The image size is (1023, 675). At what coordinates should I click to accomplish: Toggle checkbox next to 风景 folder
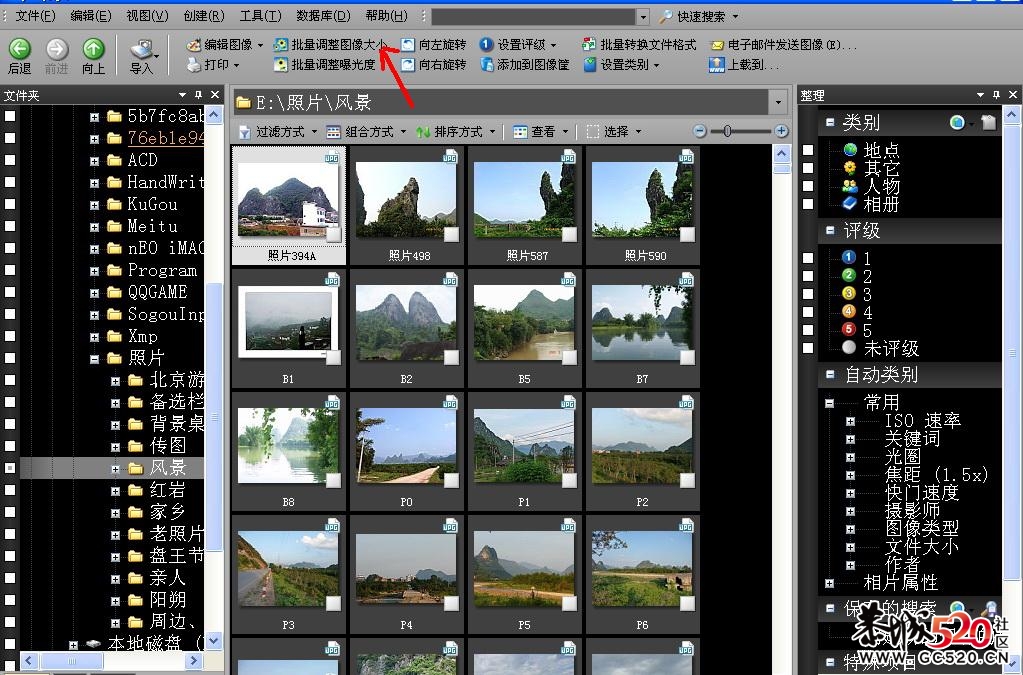coord(10,467)
